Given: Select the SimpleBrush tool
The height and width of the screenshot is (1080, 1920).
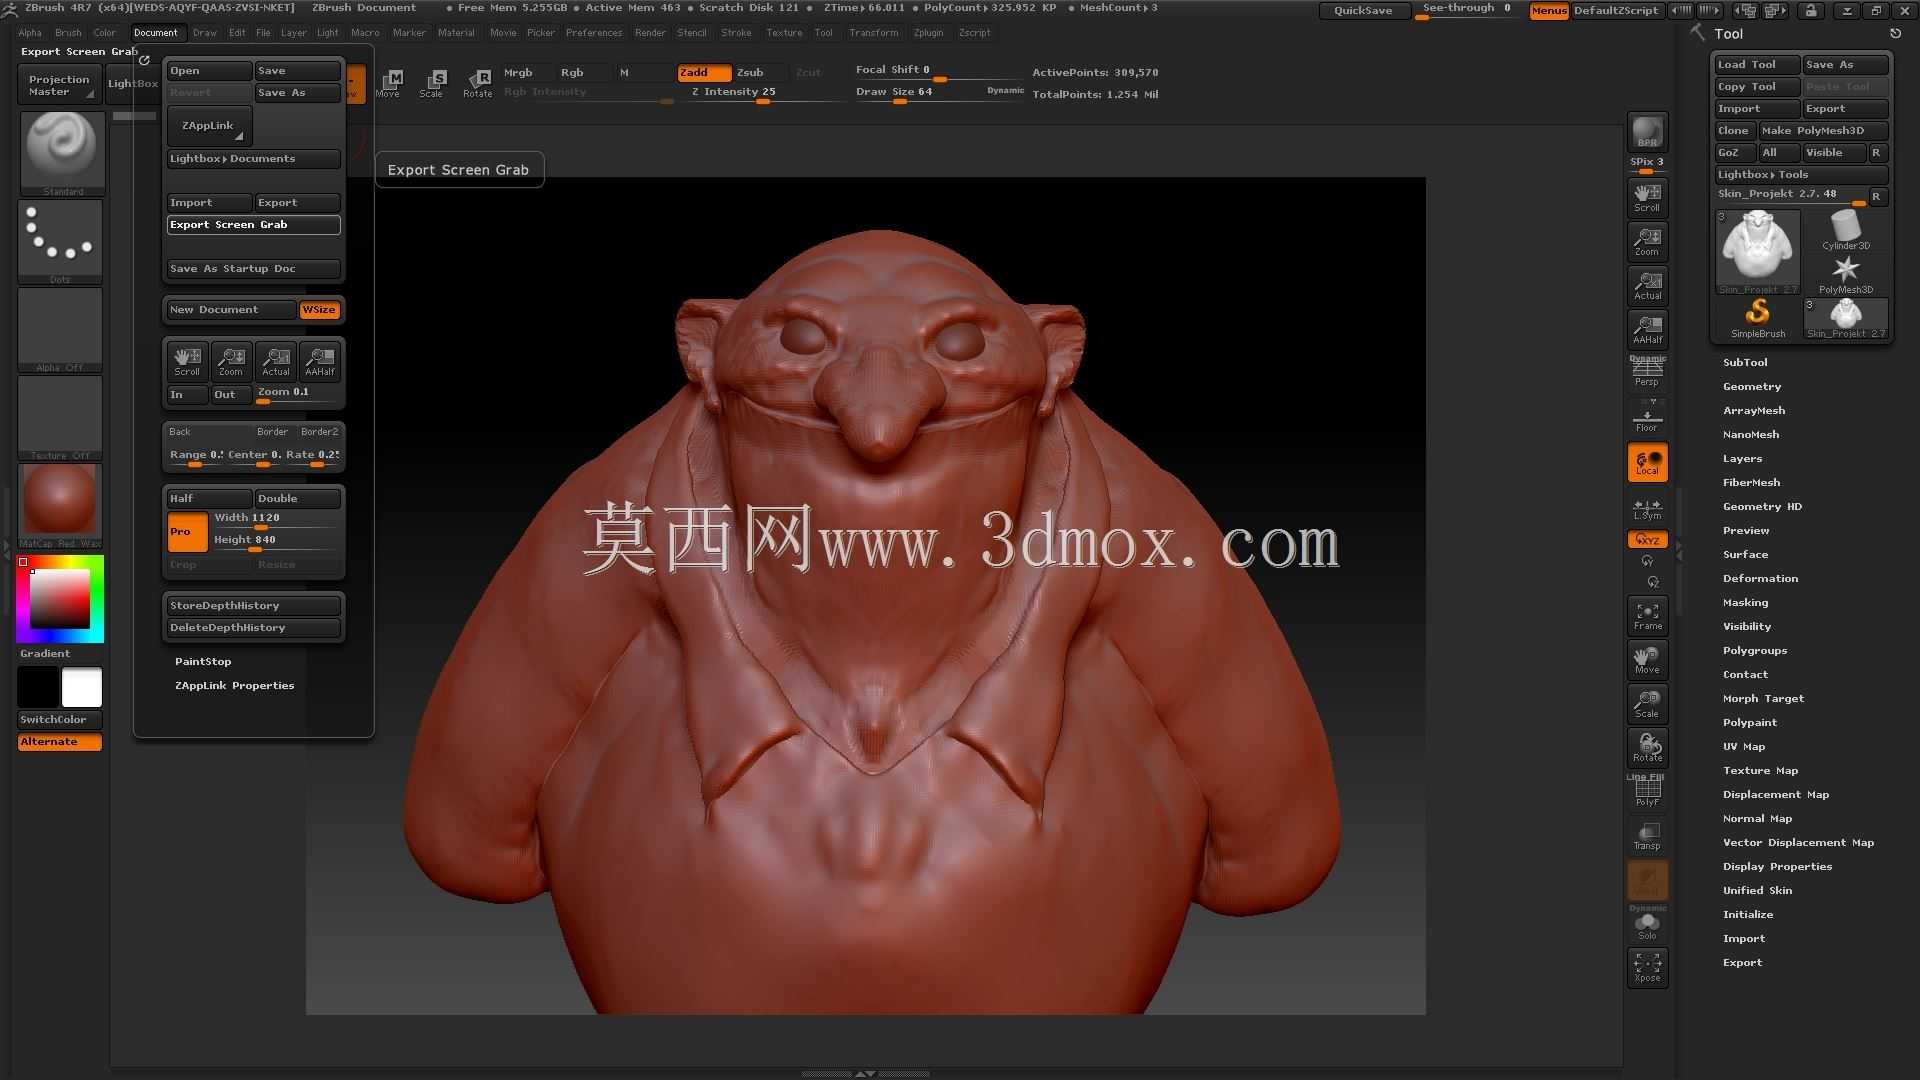Looking at the screenshot, I should point(1758,319).
